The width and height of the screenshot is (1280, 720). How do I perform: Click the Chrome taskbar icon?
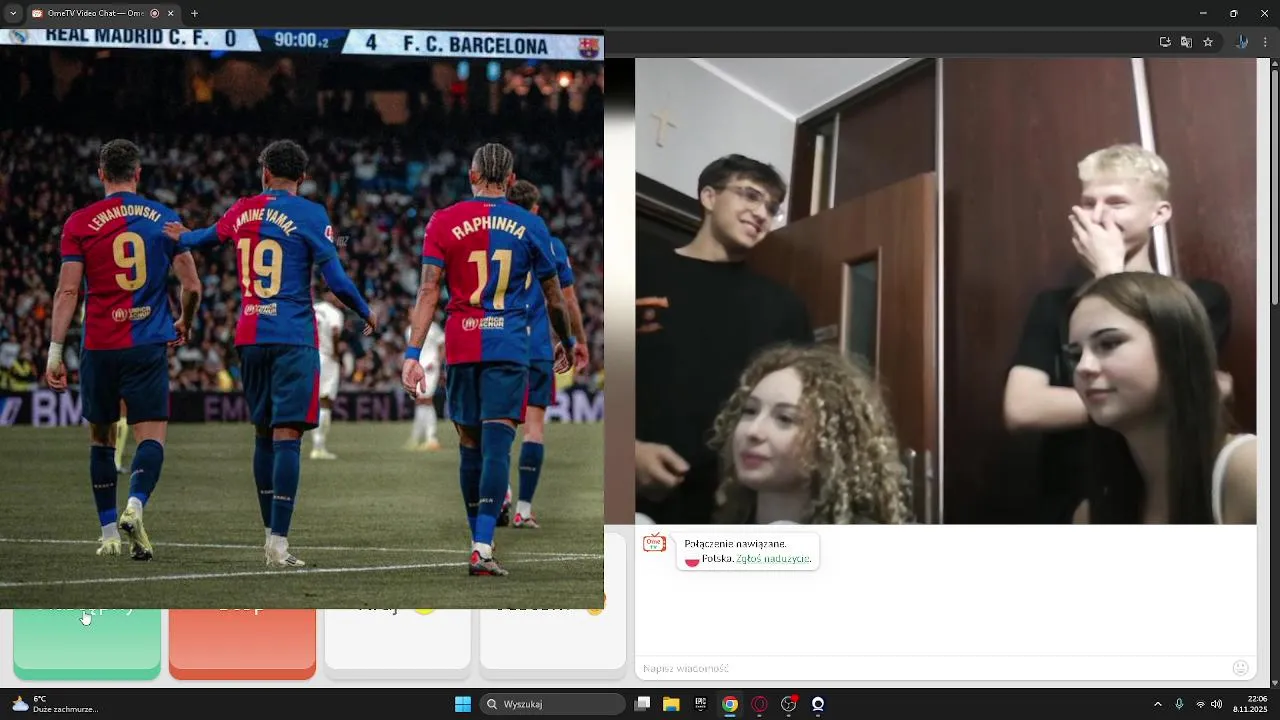[x=730, y=704]
